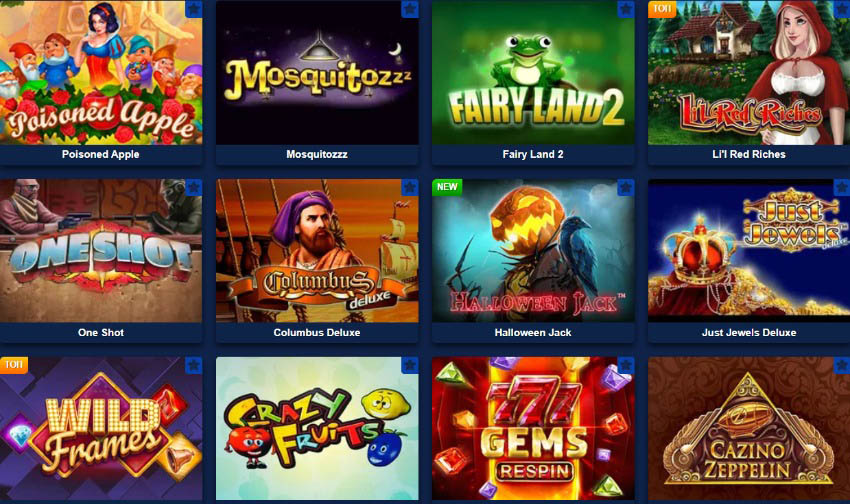
Task: Open Columbus Deluxe title label
Action: (x=317, y=333)
